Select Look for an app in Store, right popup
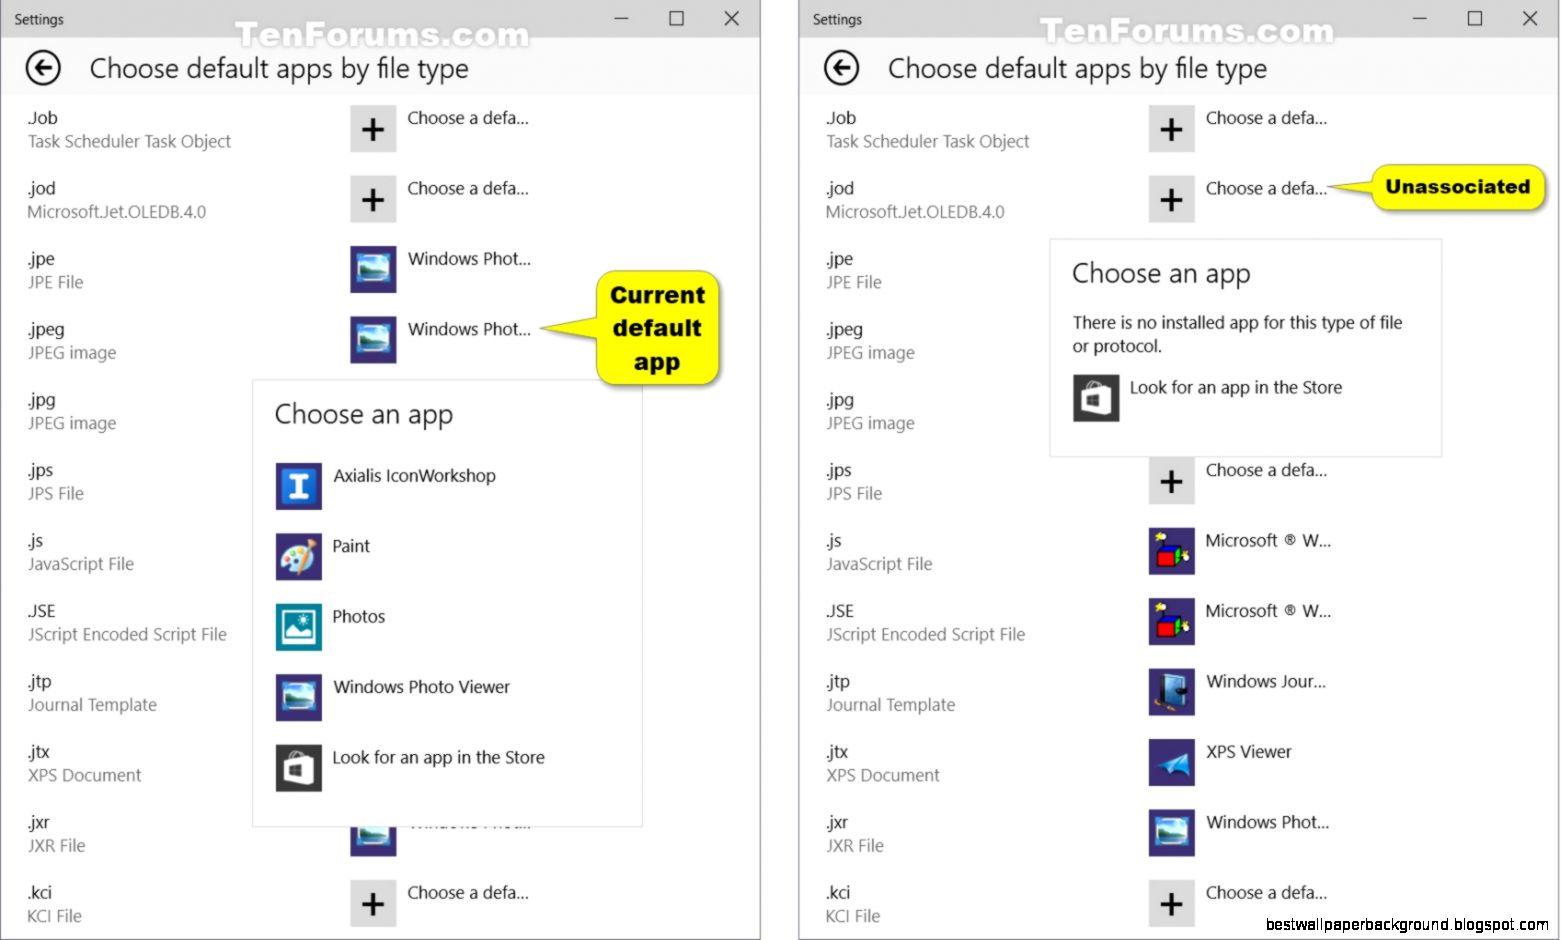This screenshot has width=1561, height=940. [x=1236, y=388]
